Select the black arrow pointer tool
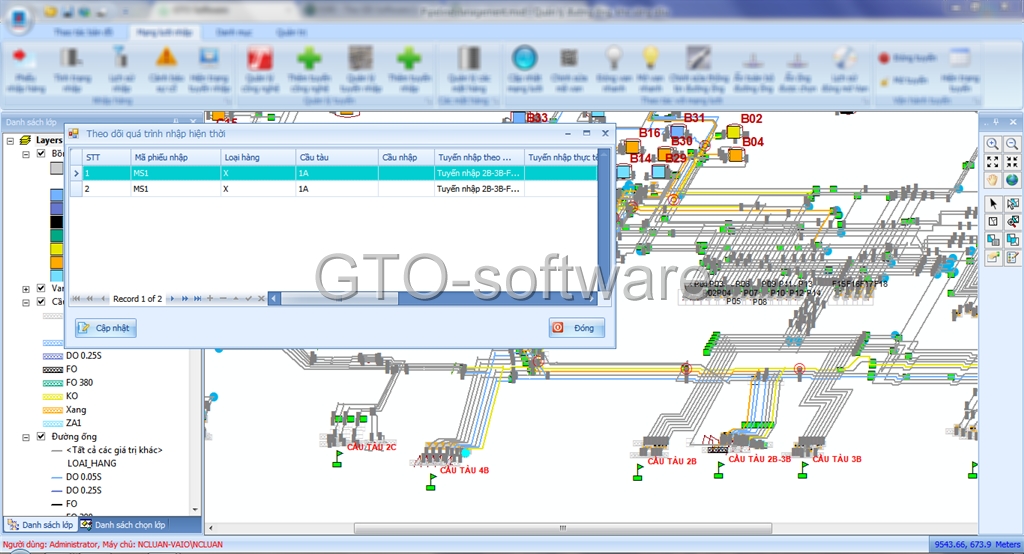 pyautogui.click(x=993, y=204)
